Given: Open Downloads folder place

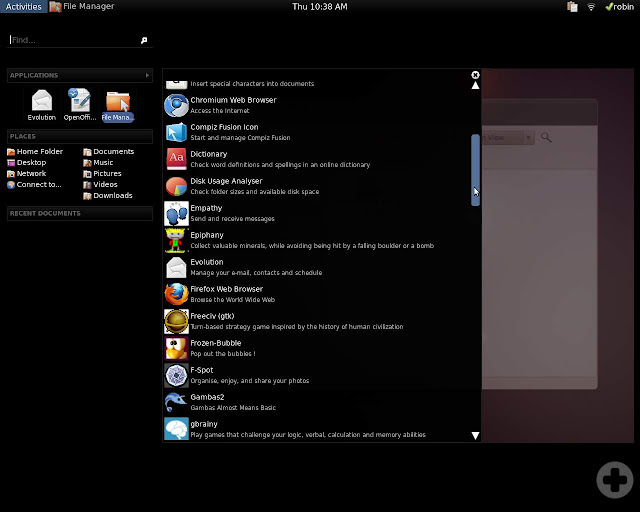Looking at the screenshot, I should [108, 196].
